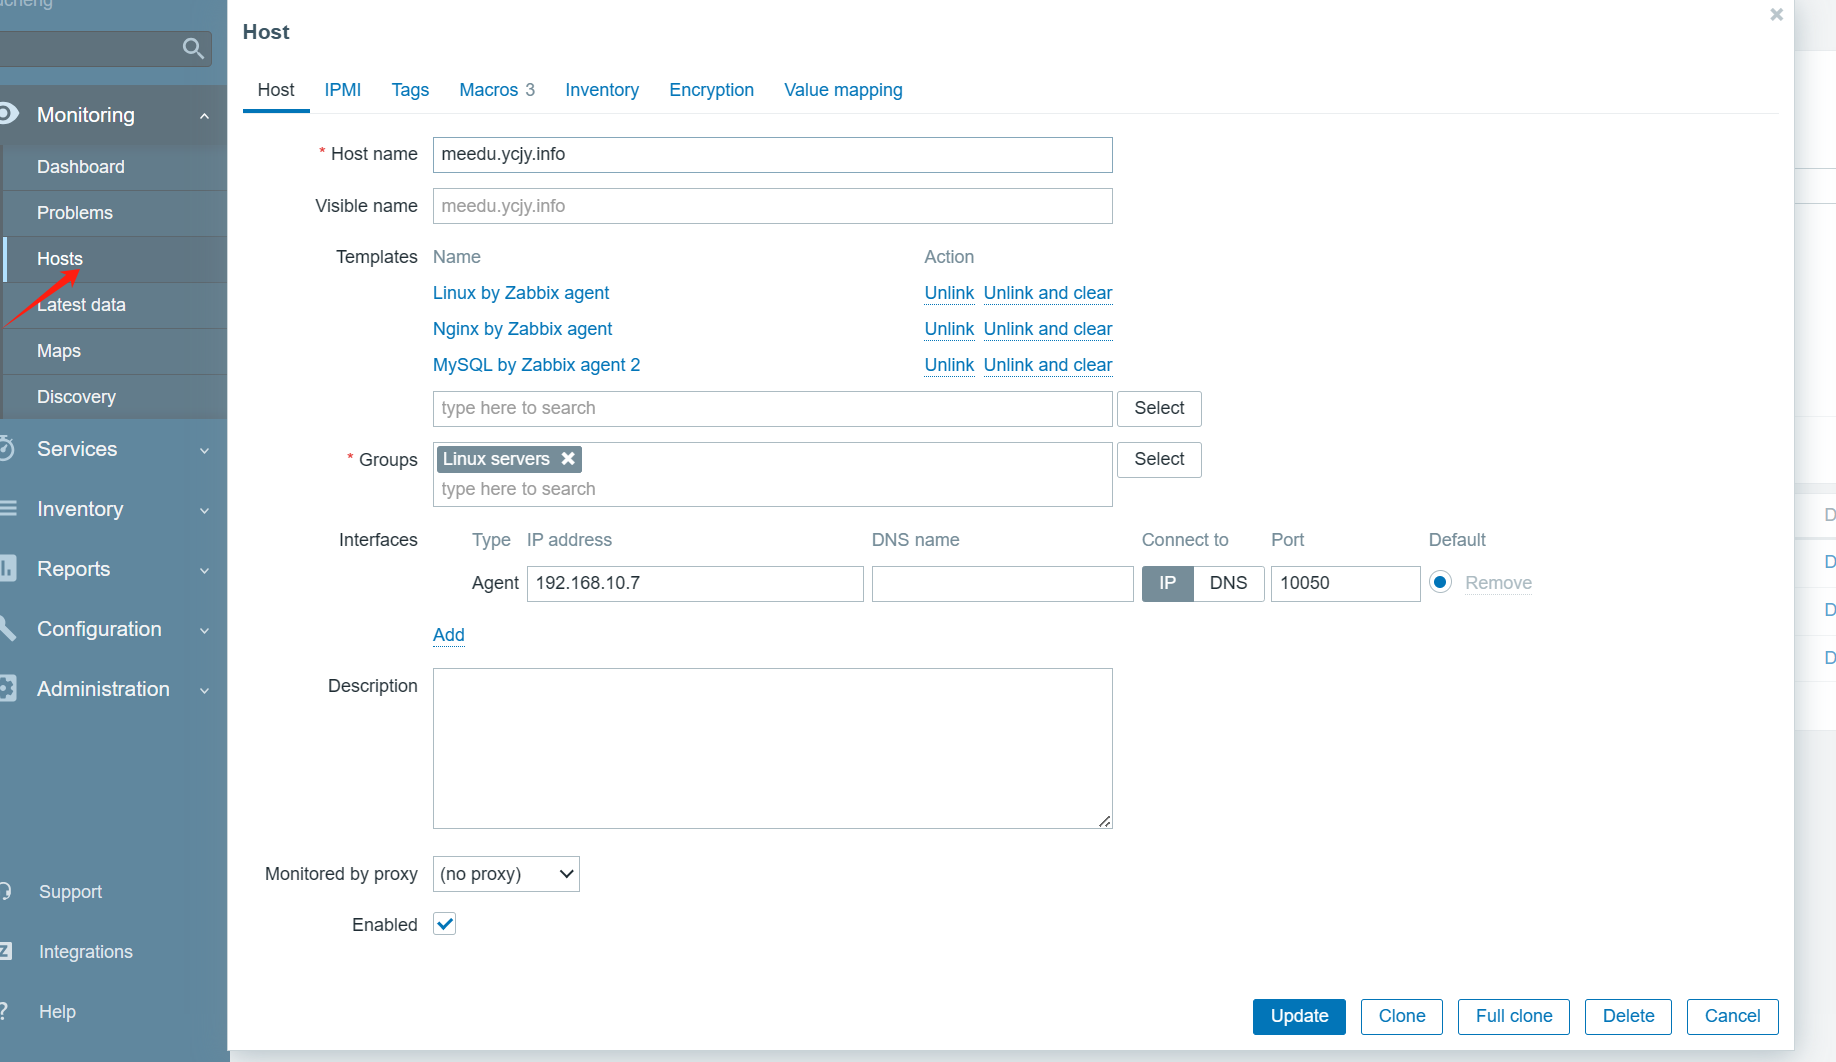Set Connect to mode to IP
The image size is (1836, 1062).
(1167, 583)
